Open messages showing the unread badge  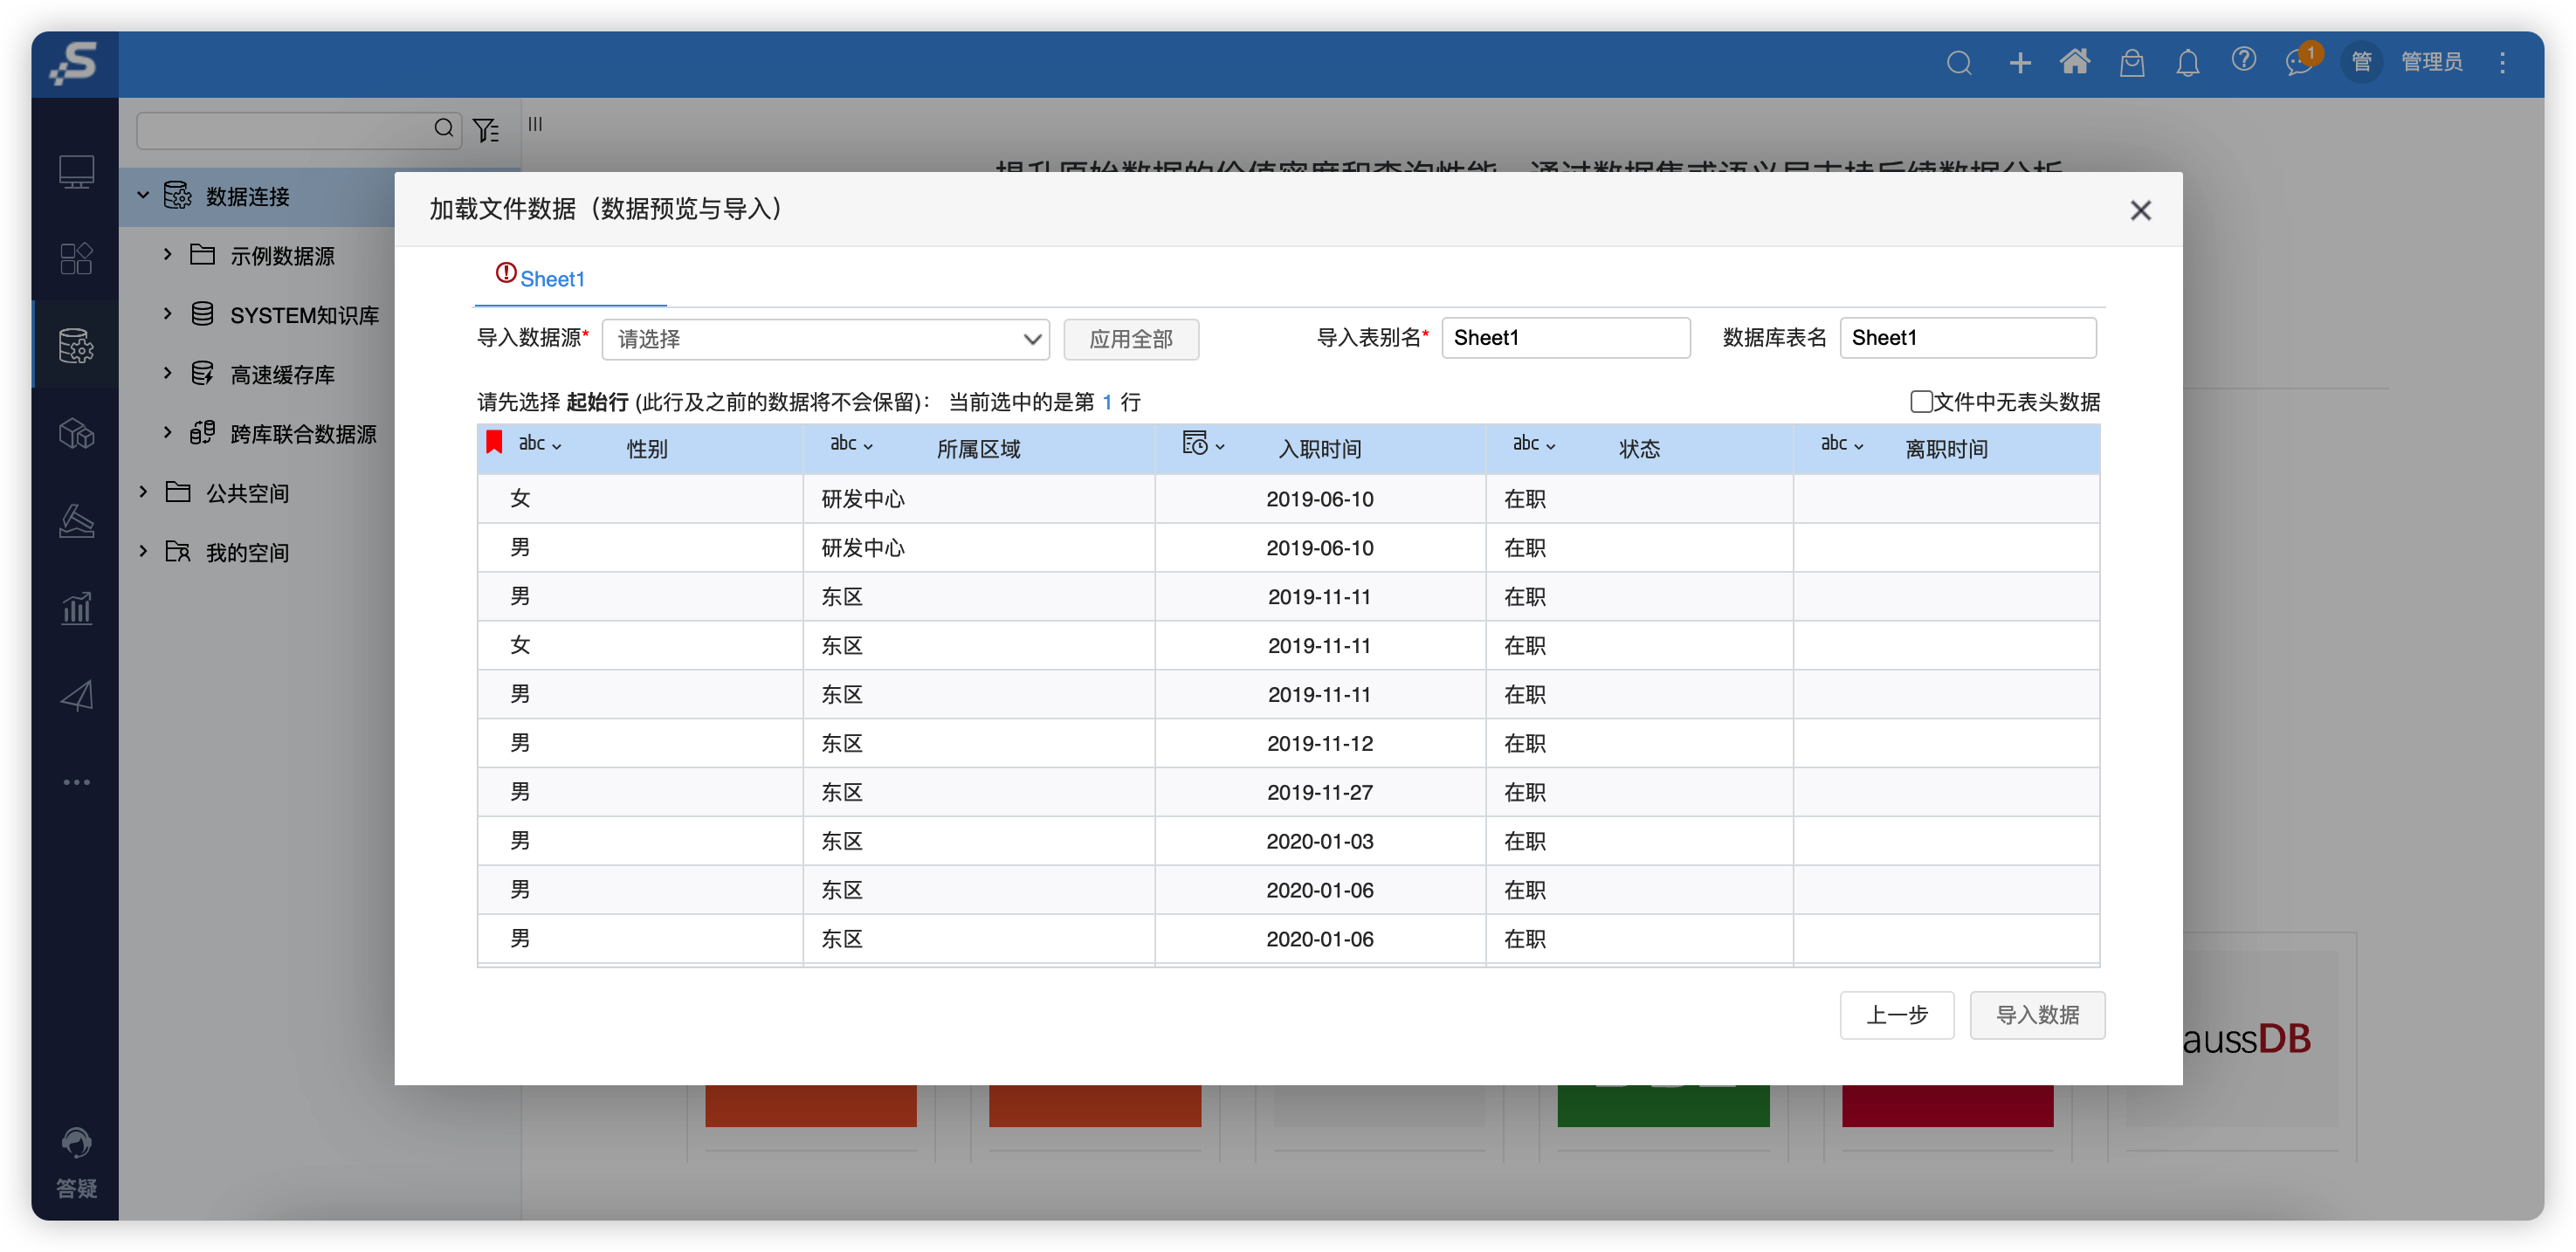2297,62
